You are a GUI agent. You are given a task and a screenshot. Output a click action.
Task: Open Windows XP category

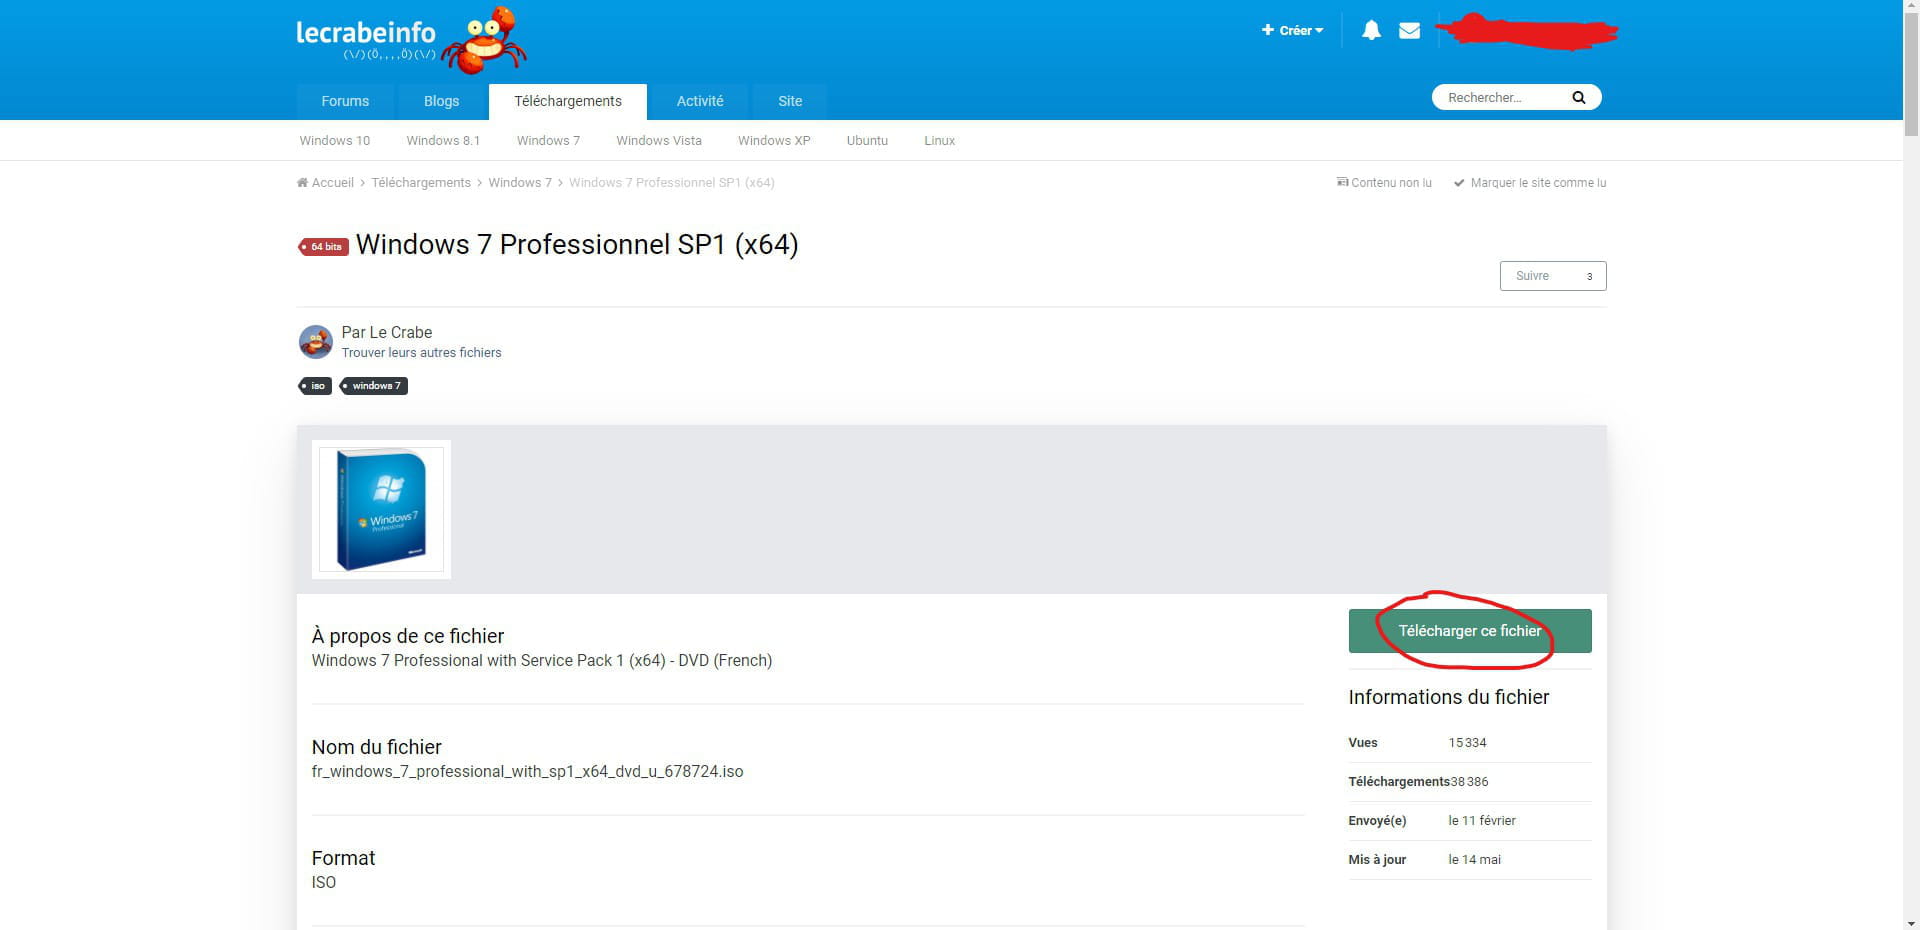click(x=774, y=140)
